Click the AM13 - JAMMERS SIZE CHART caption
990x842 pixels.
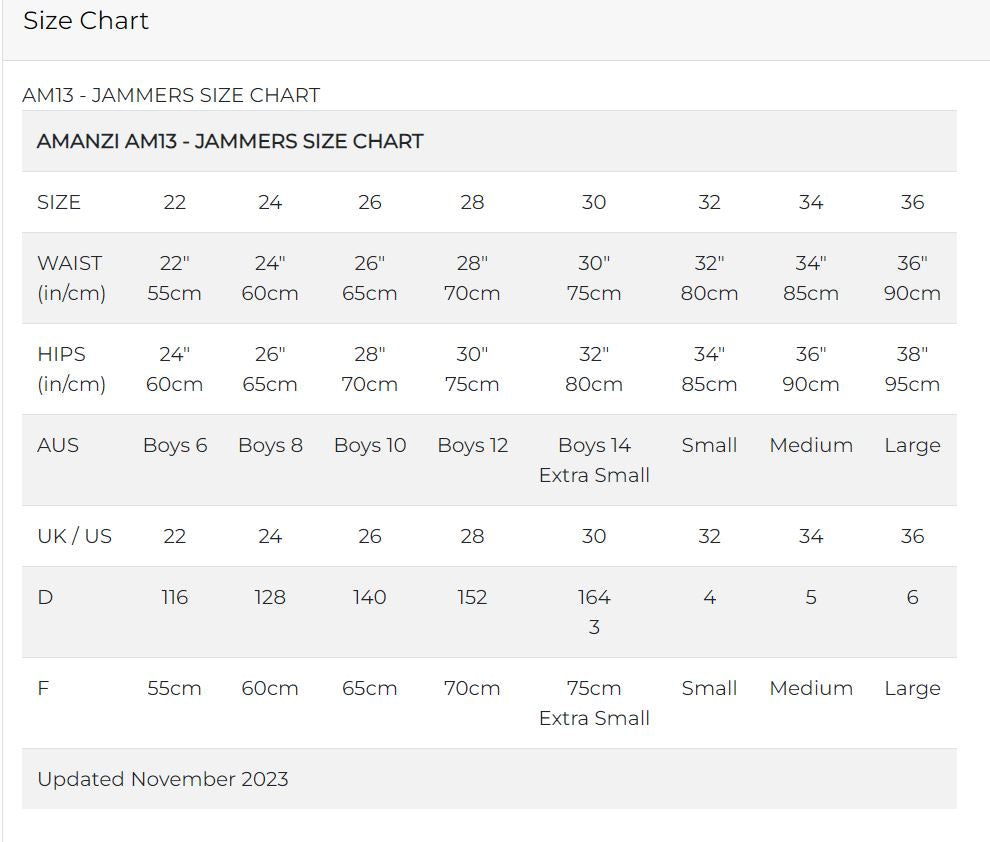pos(171,95)
